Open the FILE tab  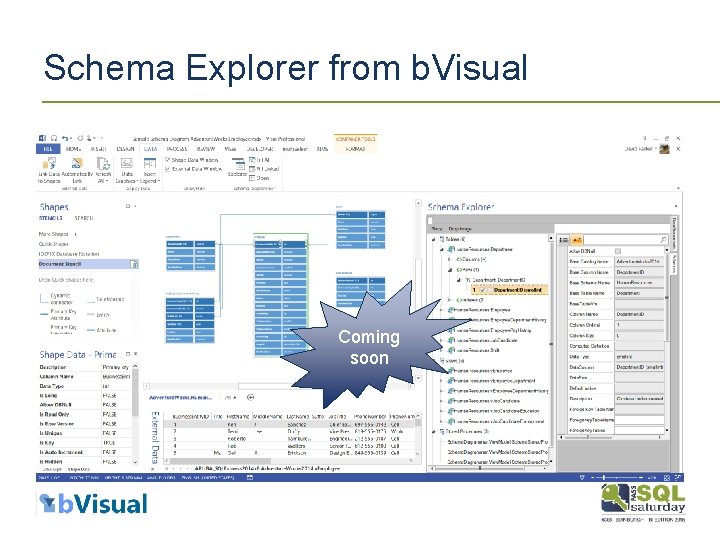(48, 149)
